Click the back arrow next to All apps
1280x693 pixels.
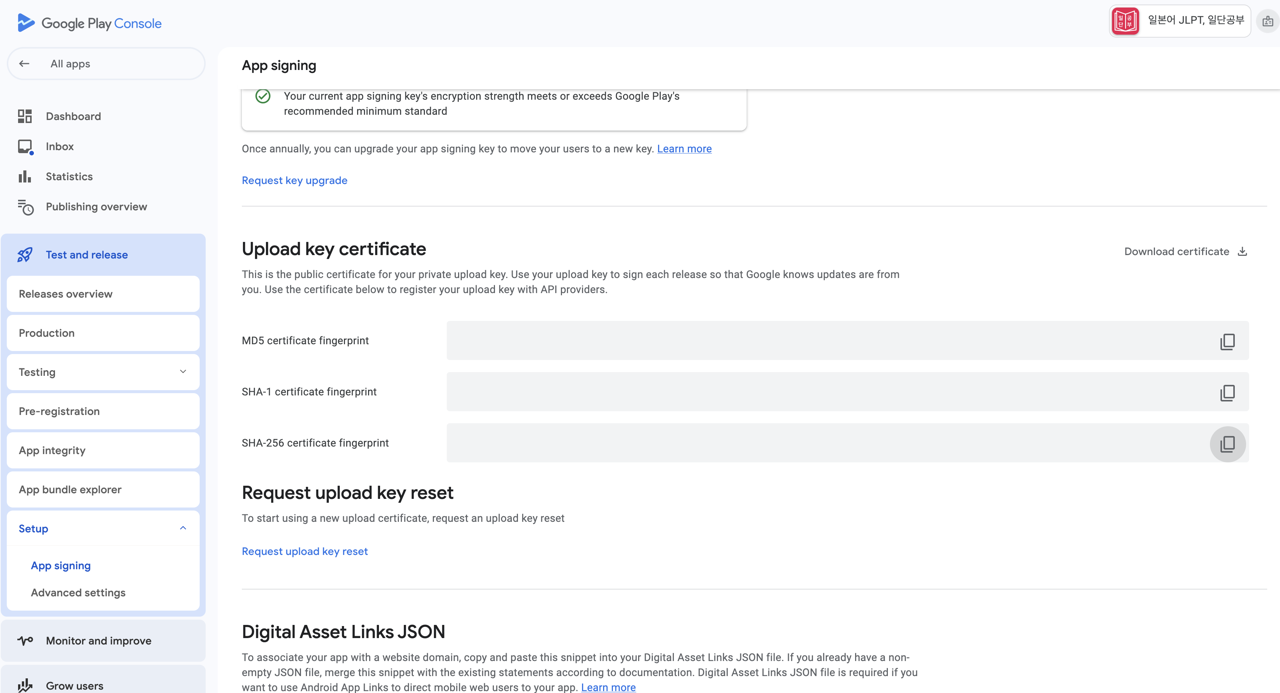[x=23, y=63]
